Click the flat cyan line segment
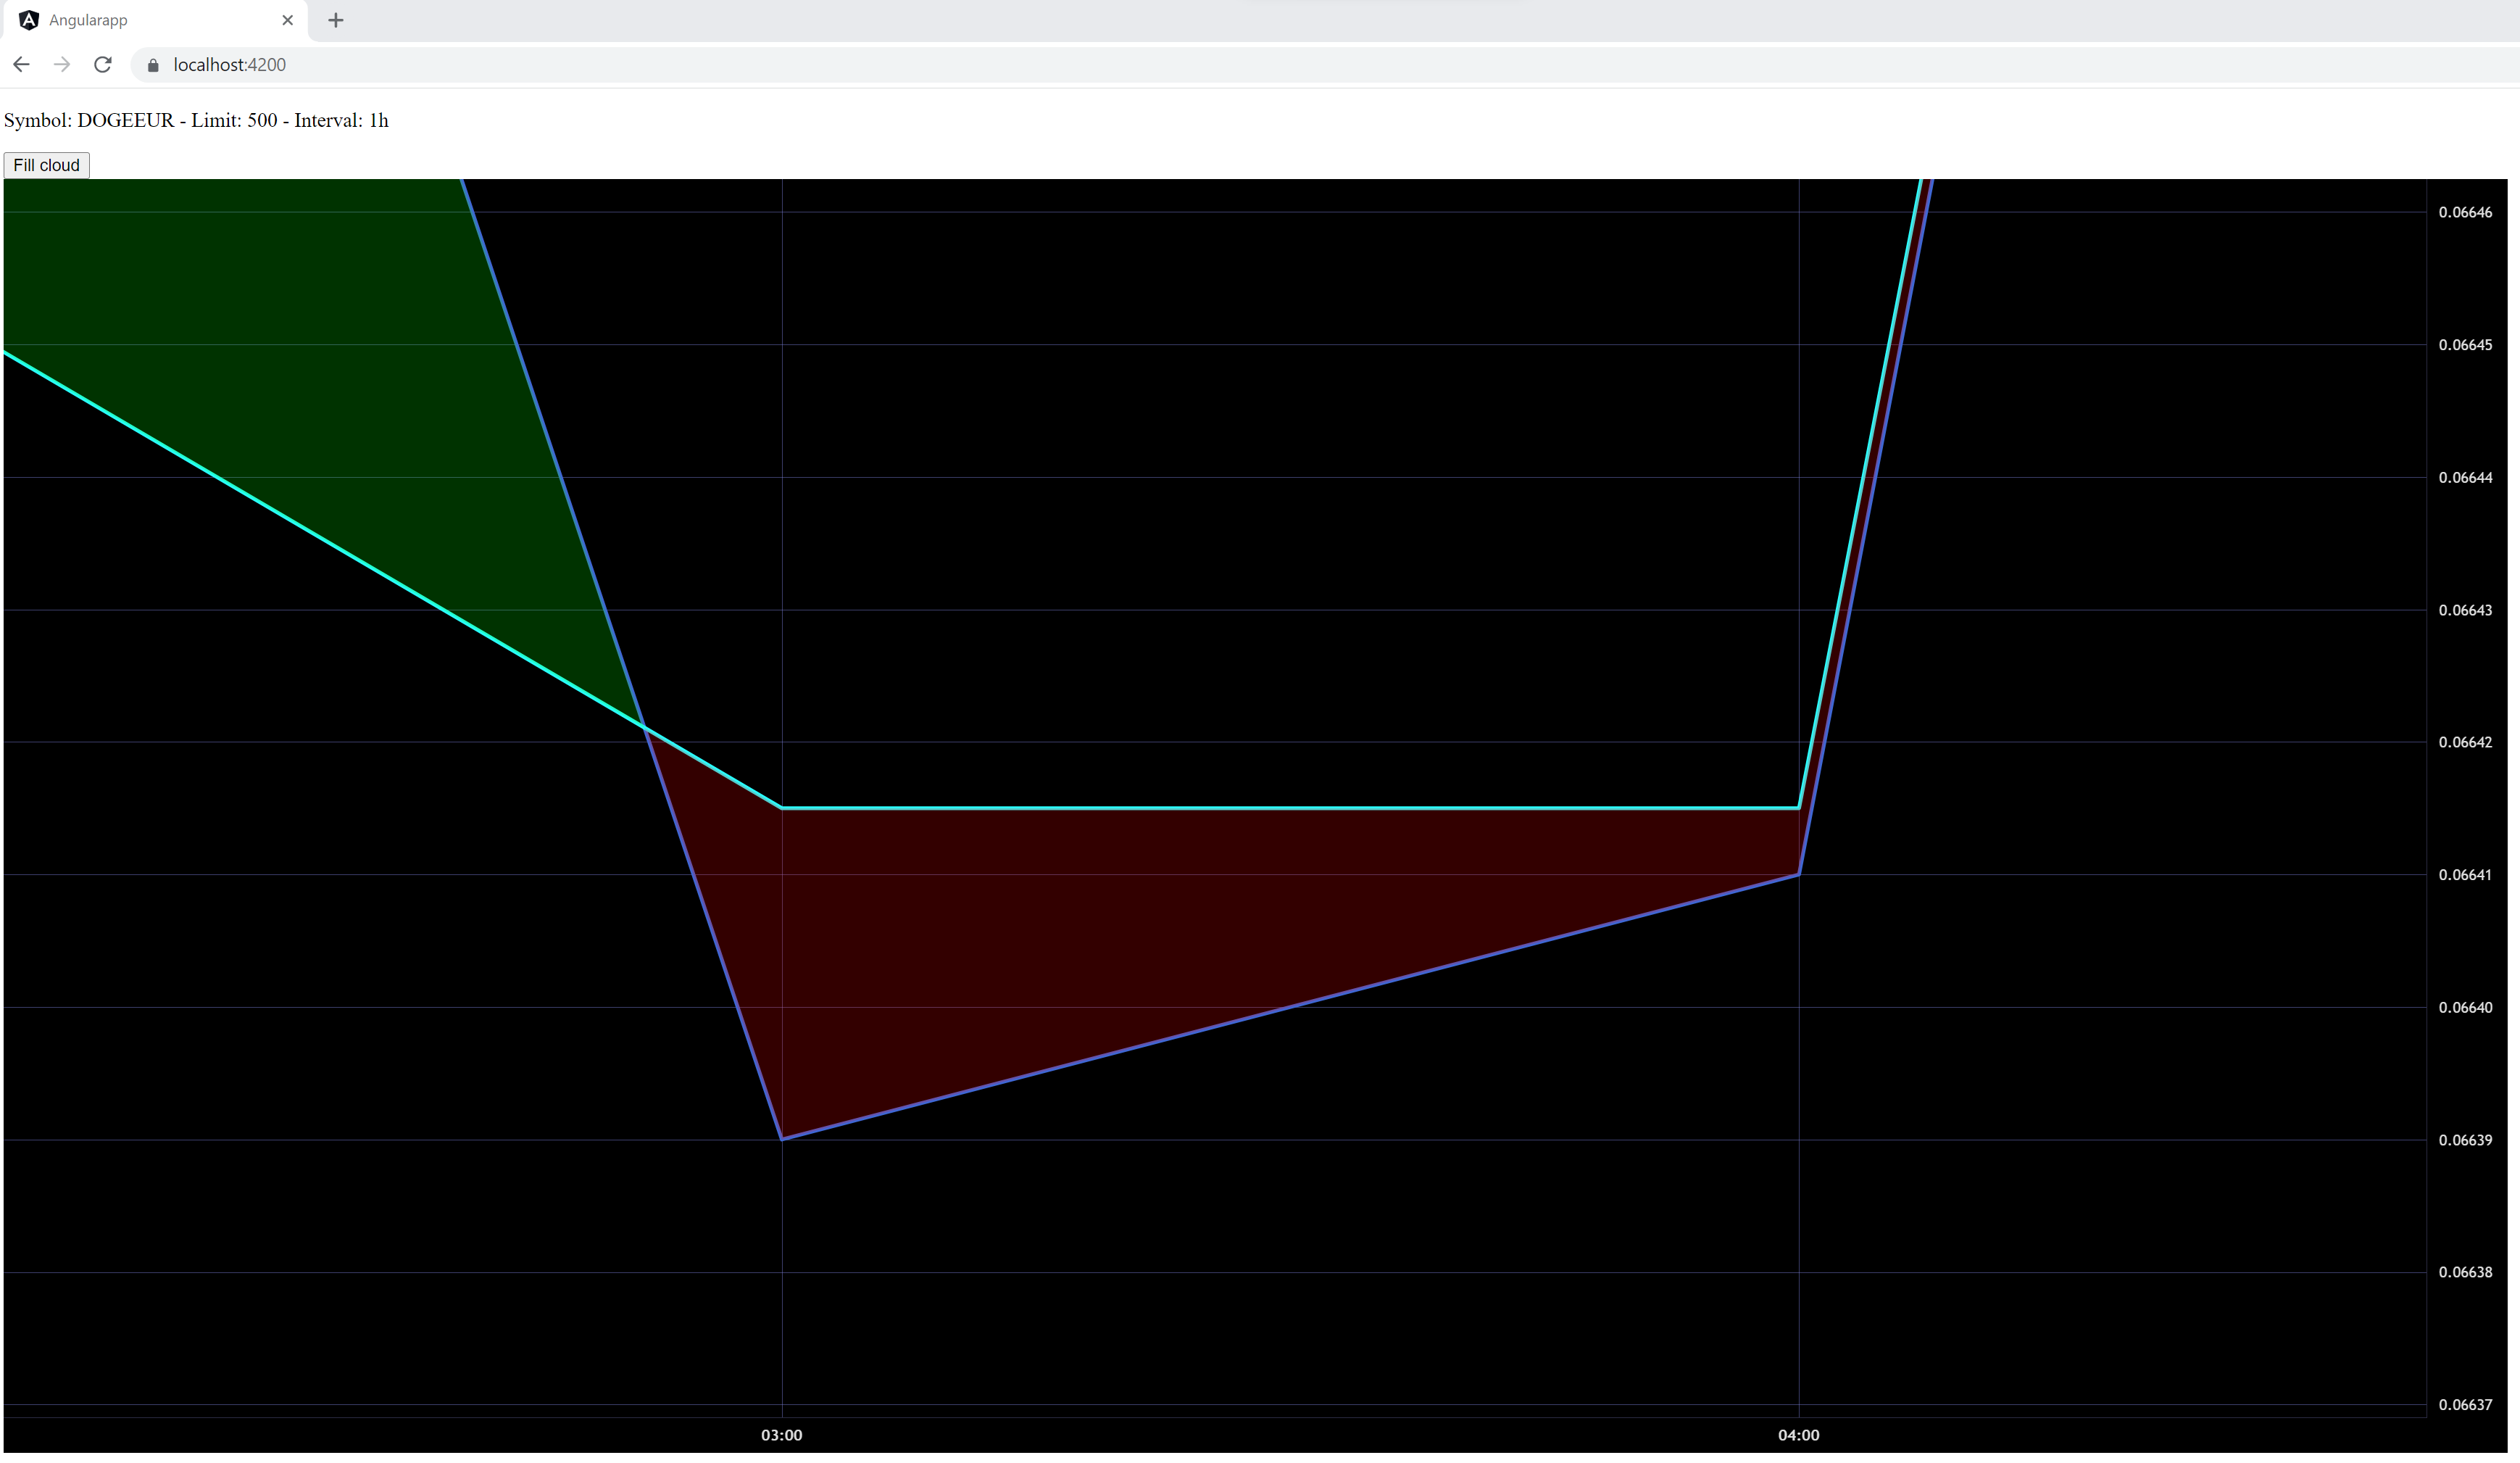This screenshot has width=2520, height=1463. click(x=1290, y=807)
